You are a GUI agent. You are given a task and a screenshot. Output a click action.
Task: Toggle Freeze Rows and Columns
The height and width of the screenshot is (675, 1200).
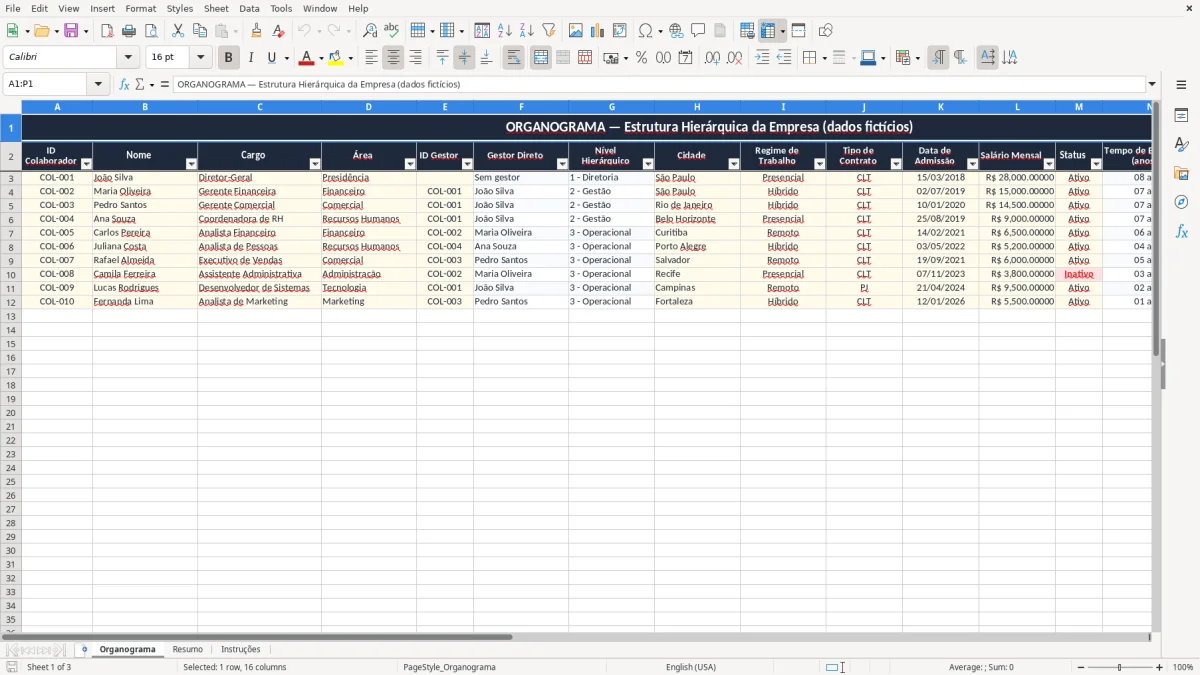[768, 31]
